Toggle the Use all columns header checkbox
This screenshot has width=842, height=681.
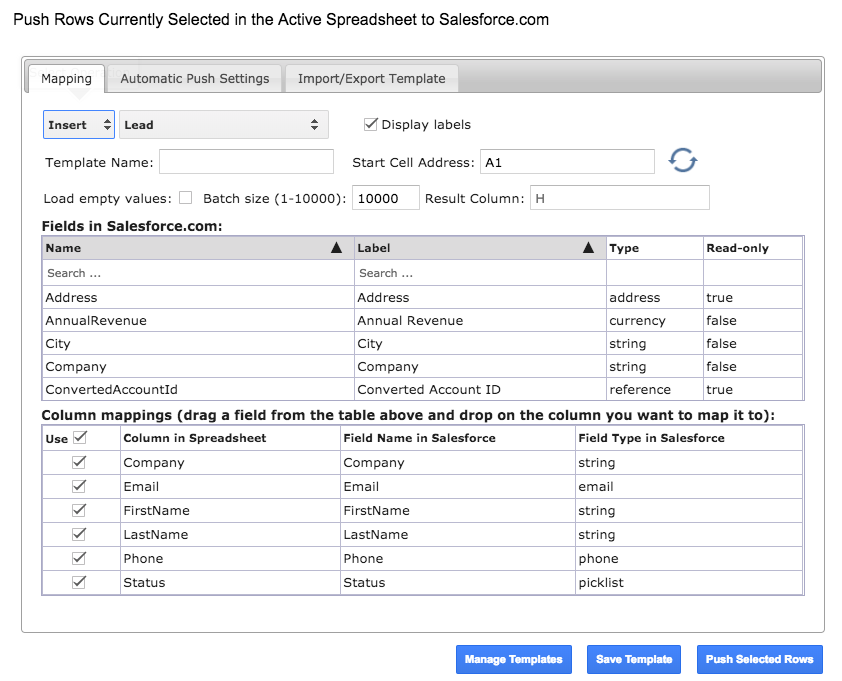pos(79,438)
